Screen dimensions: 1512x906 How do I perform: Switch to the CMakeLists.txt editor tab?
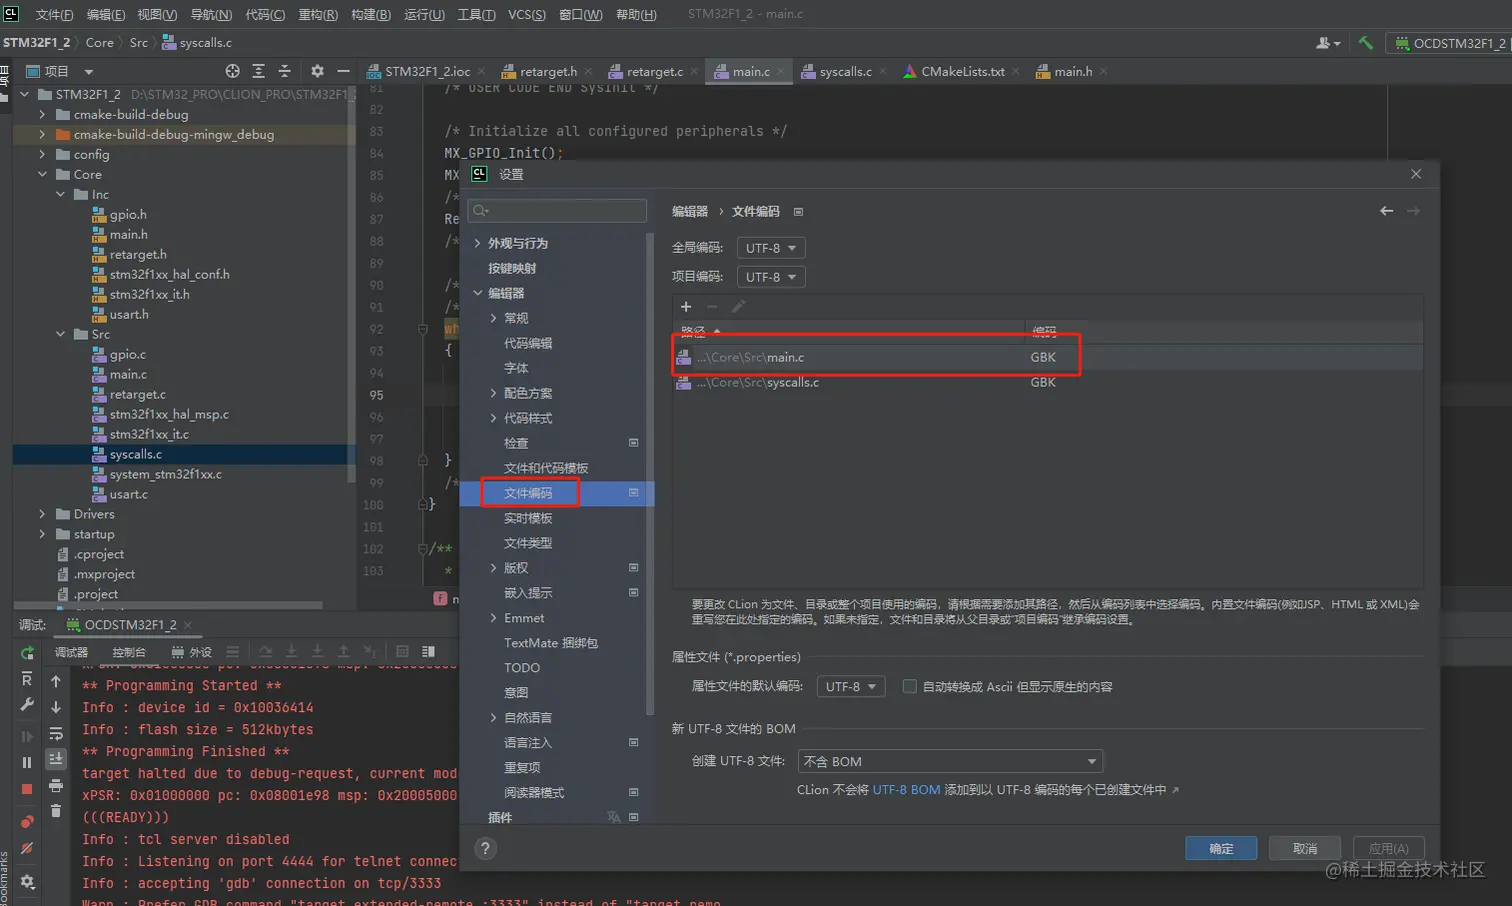pyautogui.click(x=962, y=71)
